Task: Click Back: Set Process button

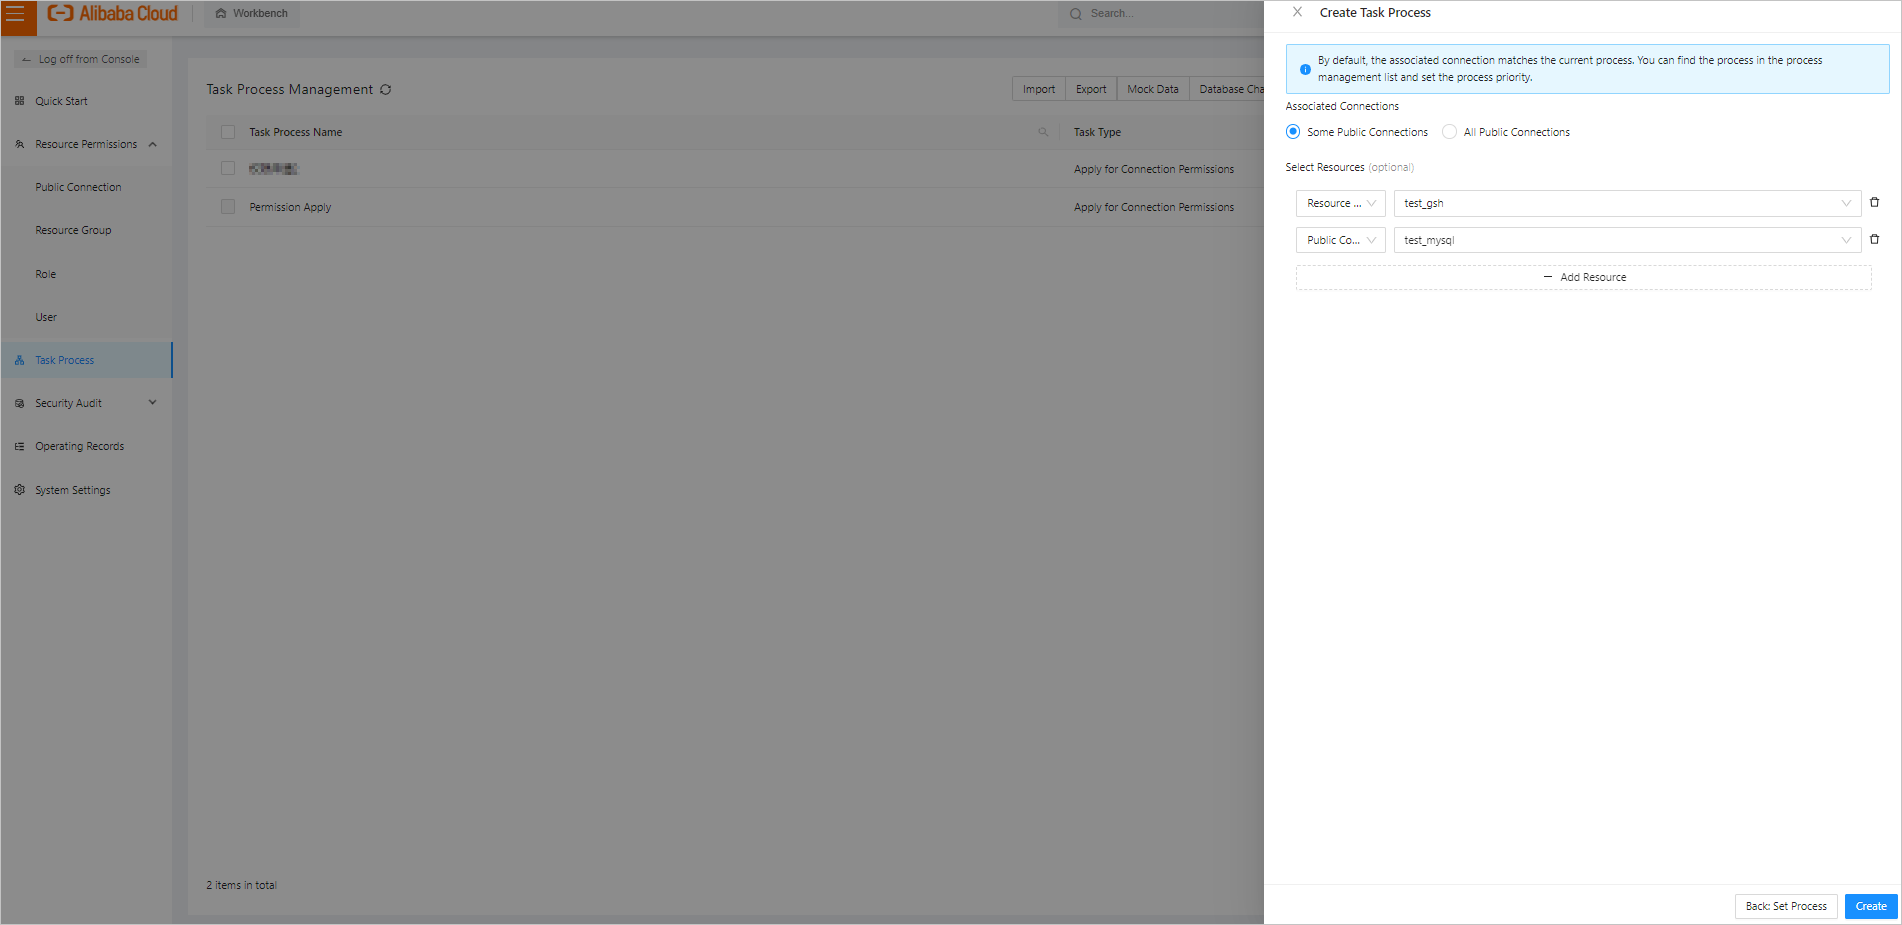Action: click(x=1786, y=906)
